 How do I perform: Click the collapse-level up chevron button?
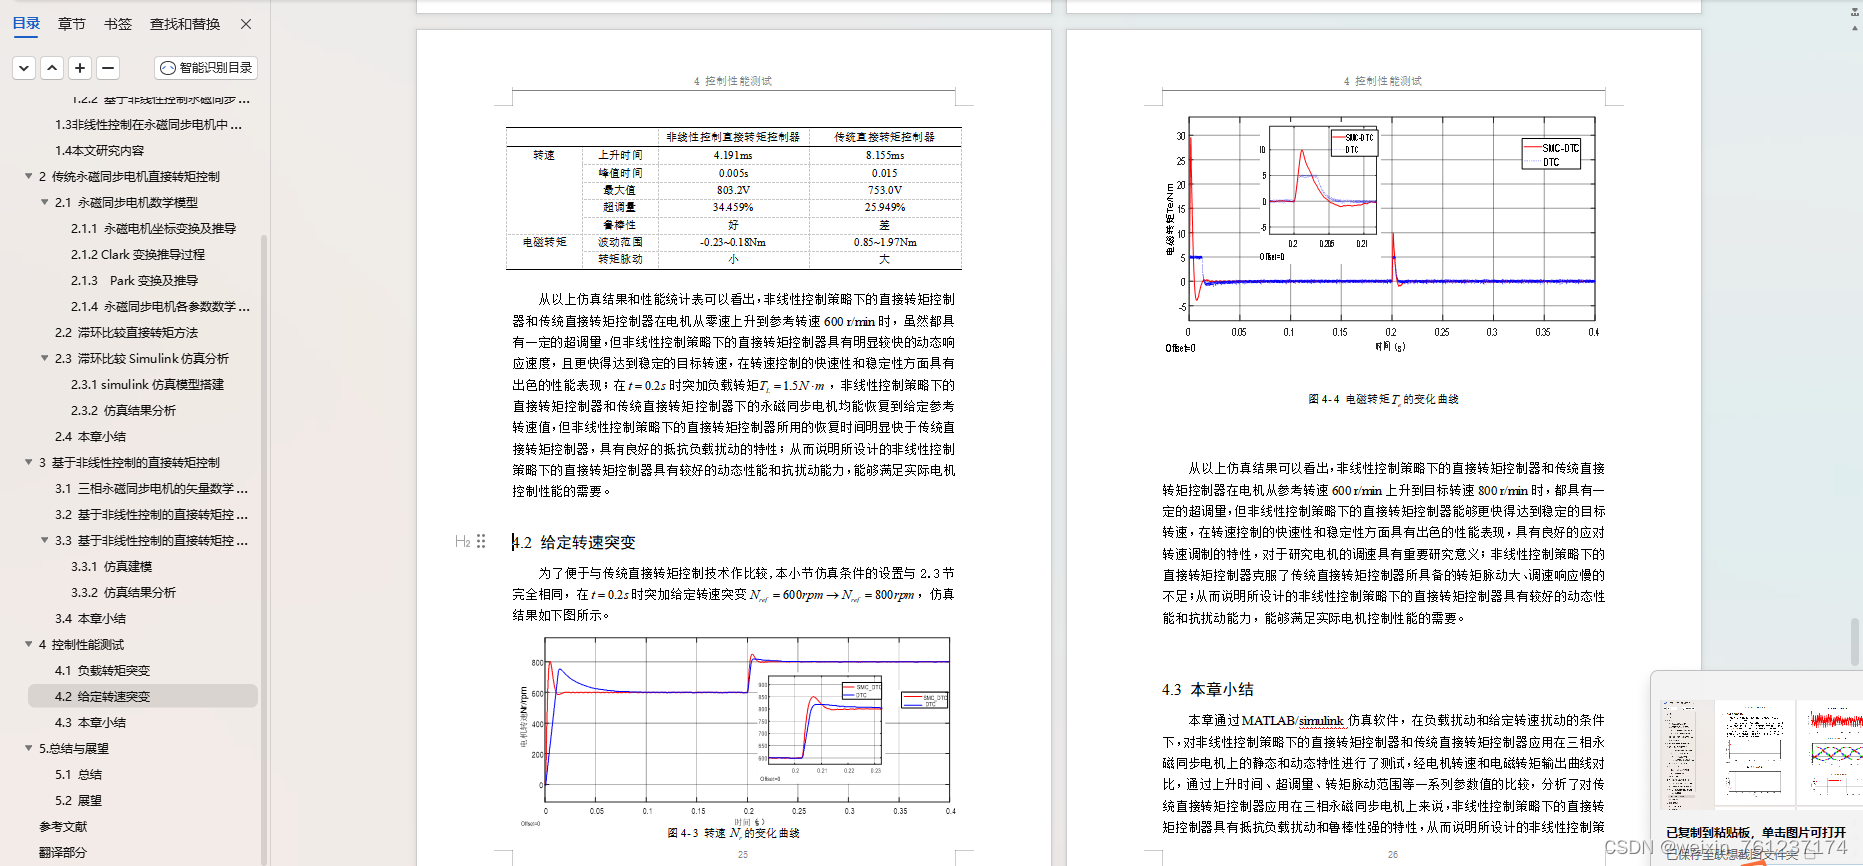52,68
